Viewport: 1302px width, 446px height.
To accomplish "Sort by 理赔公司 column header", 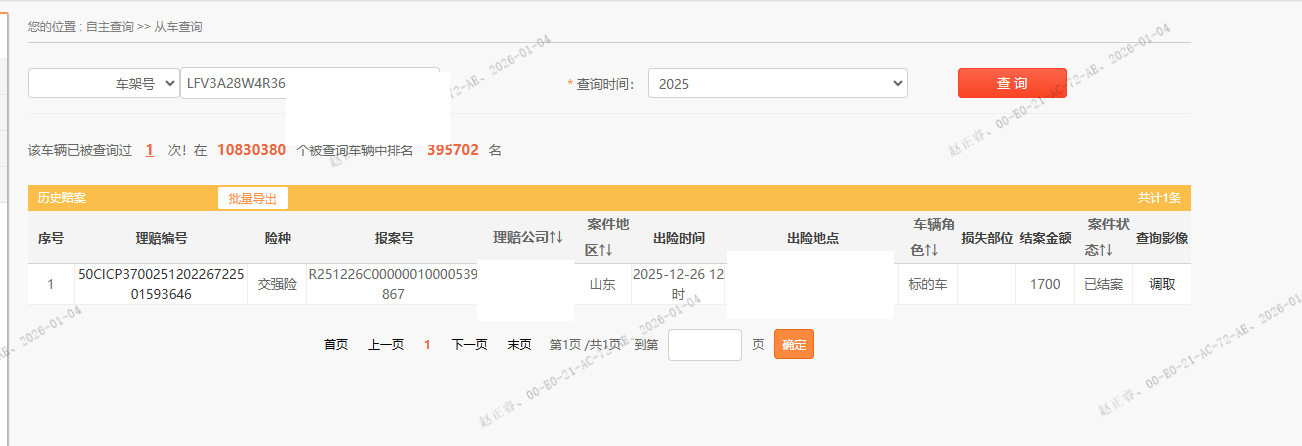I will [528, 238].
